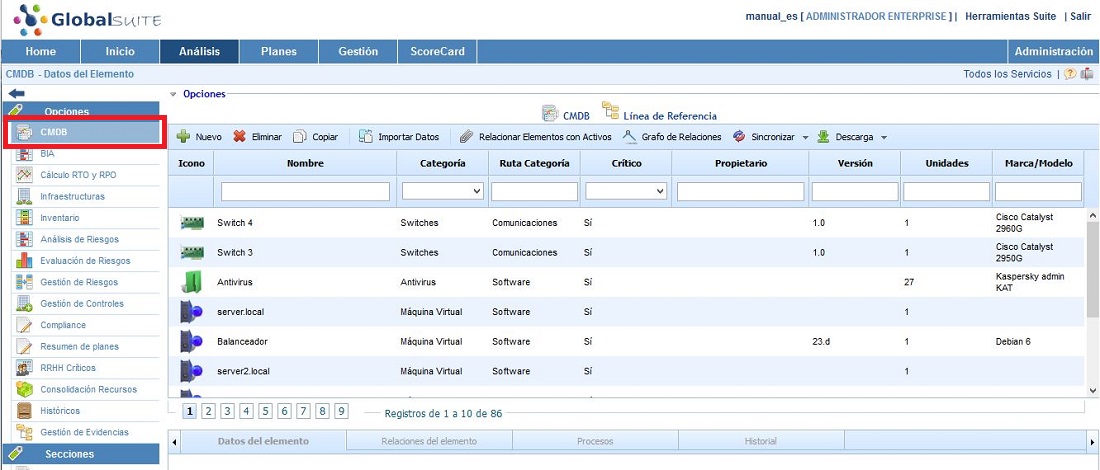
Task: Click the Copiar toolbar icon
Action: coord(300,137)
